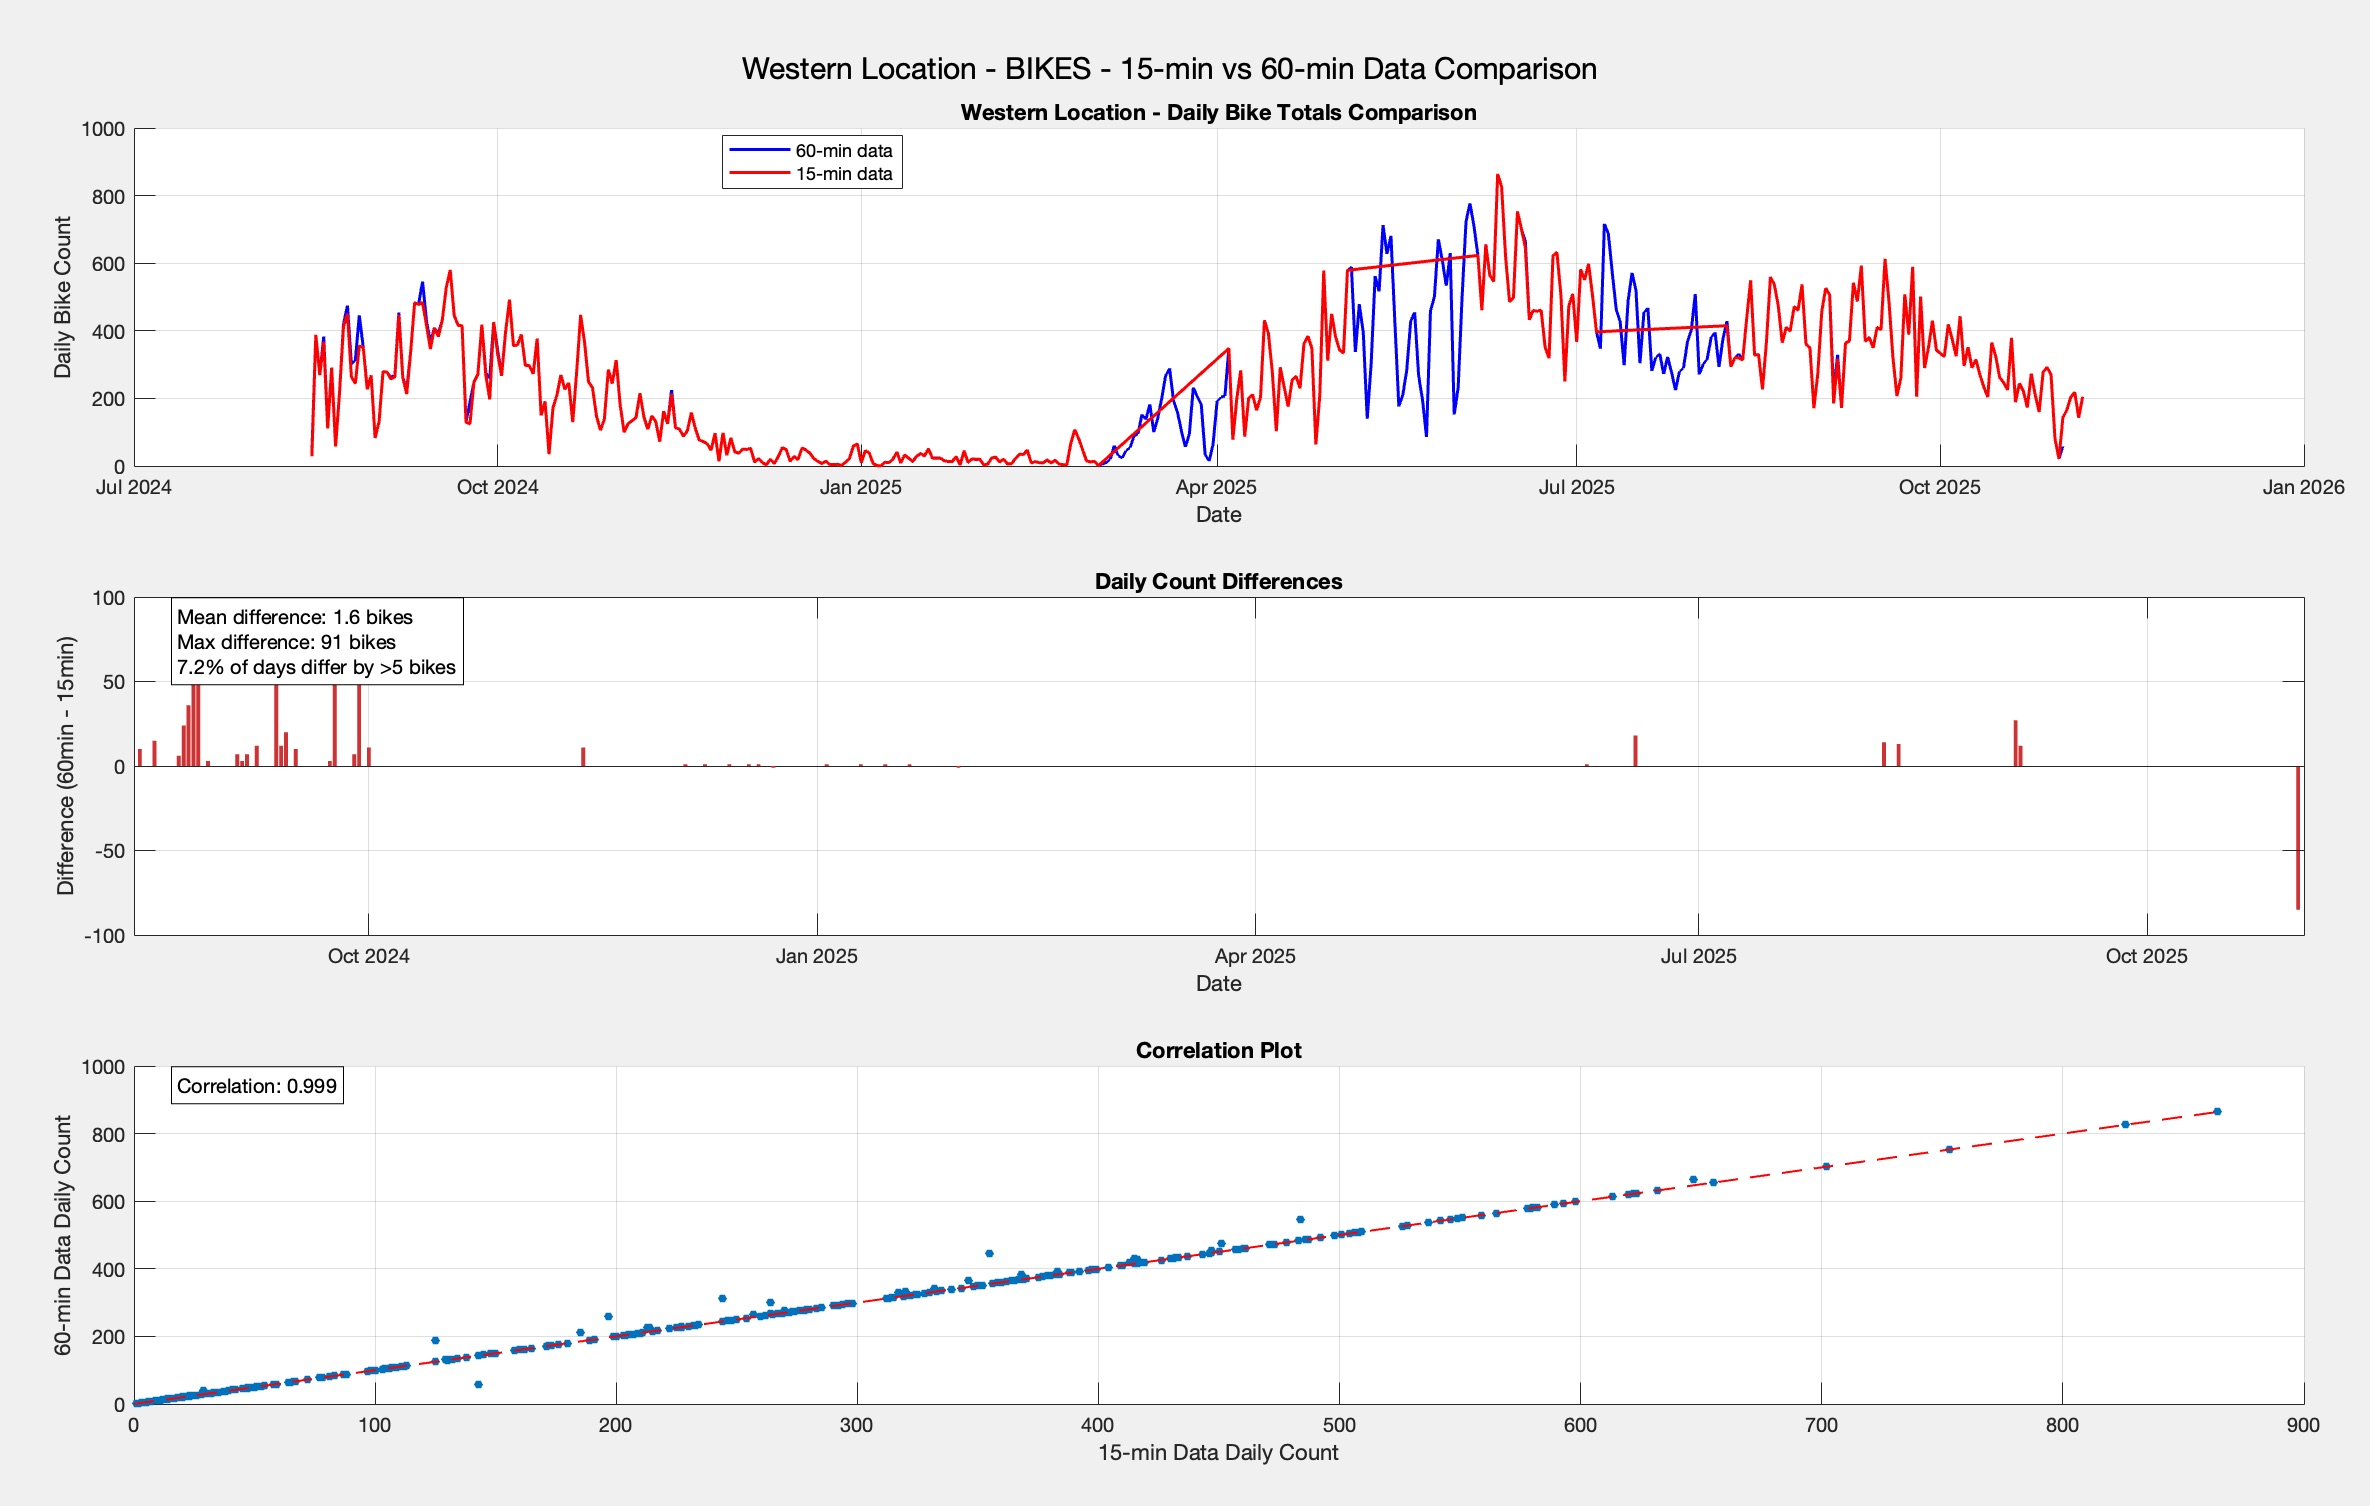Click the large negative bar in differences plot
This screenshot has width=2370, height=1506.
click(2298, 837)
